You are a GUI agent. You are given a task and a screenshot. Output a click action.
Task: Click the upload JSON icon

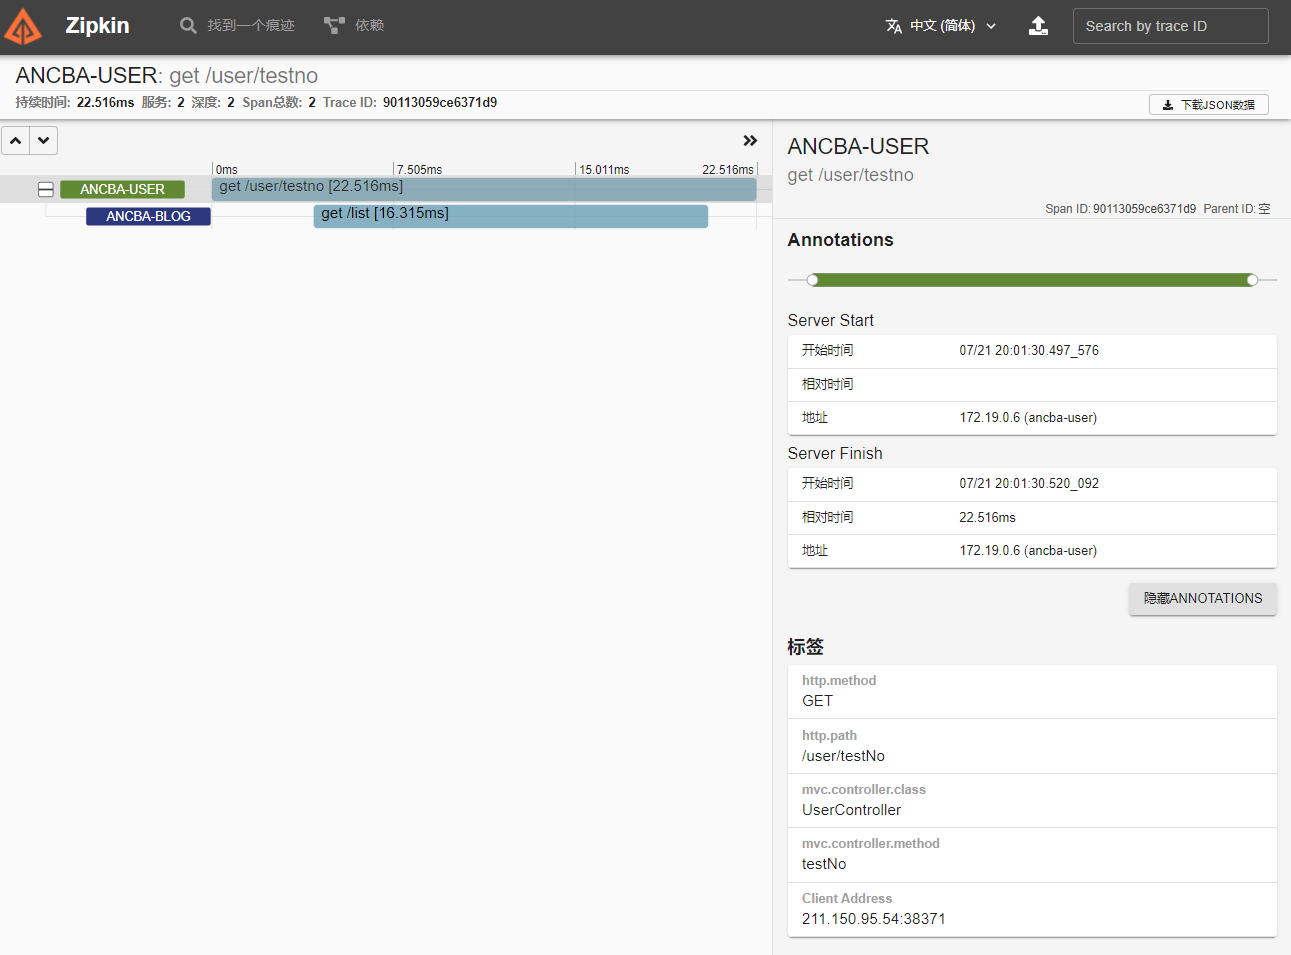pos(1039,26)
